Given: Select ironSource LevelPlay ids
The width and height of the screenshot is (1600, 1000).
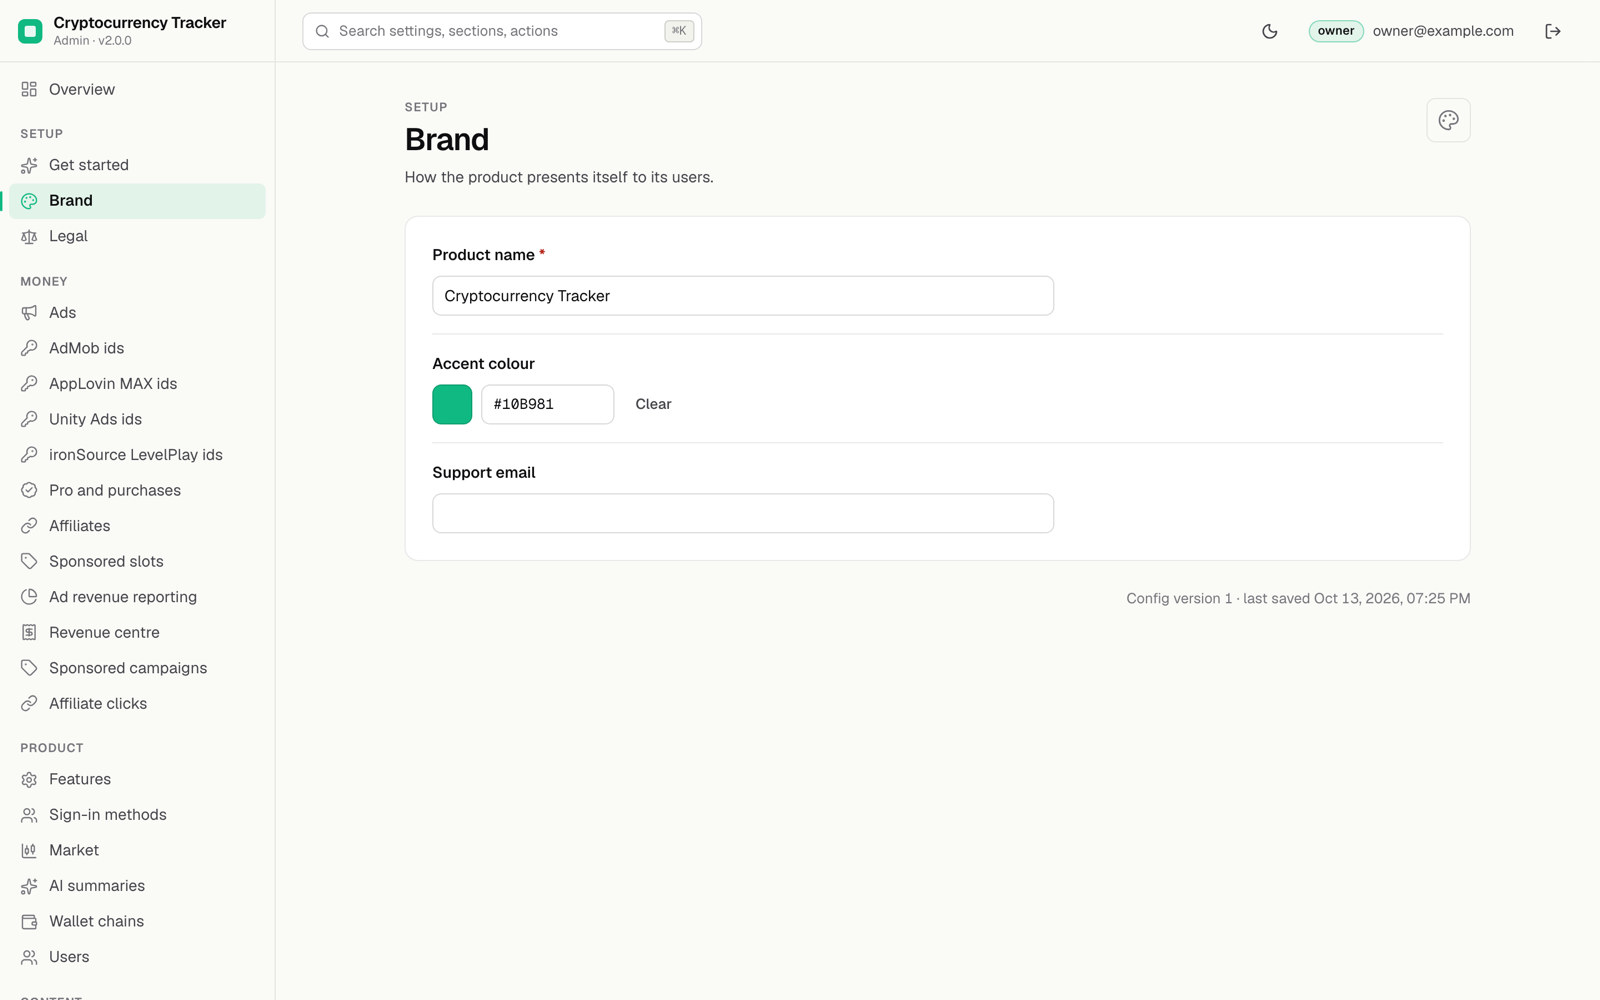Looking at the screenshot, I should [137, 455].
